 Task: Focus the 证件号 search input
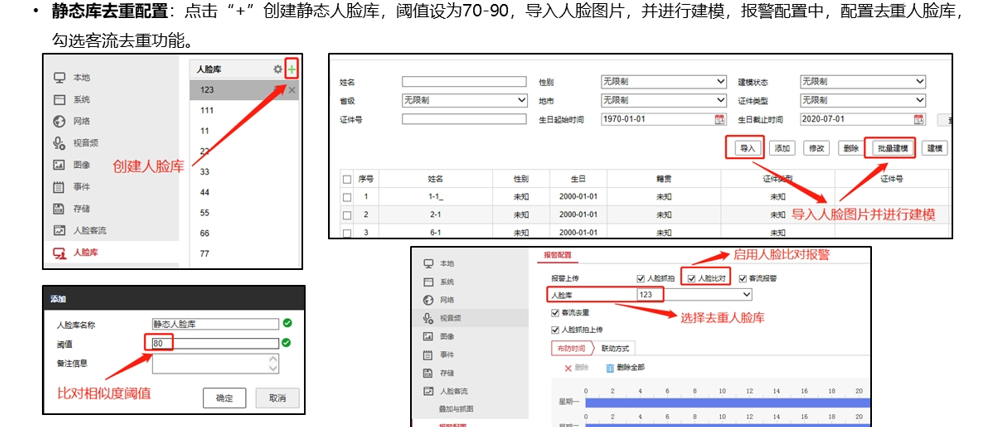(465, 119)
